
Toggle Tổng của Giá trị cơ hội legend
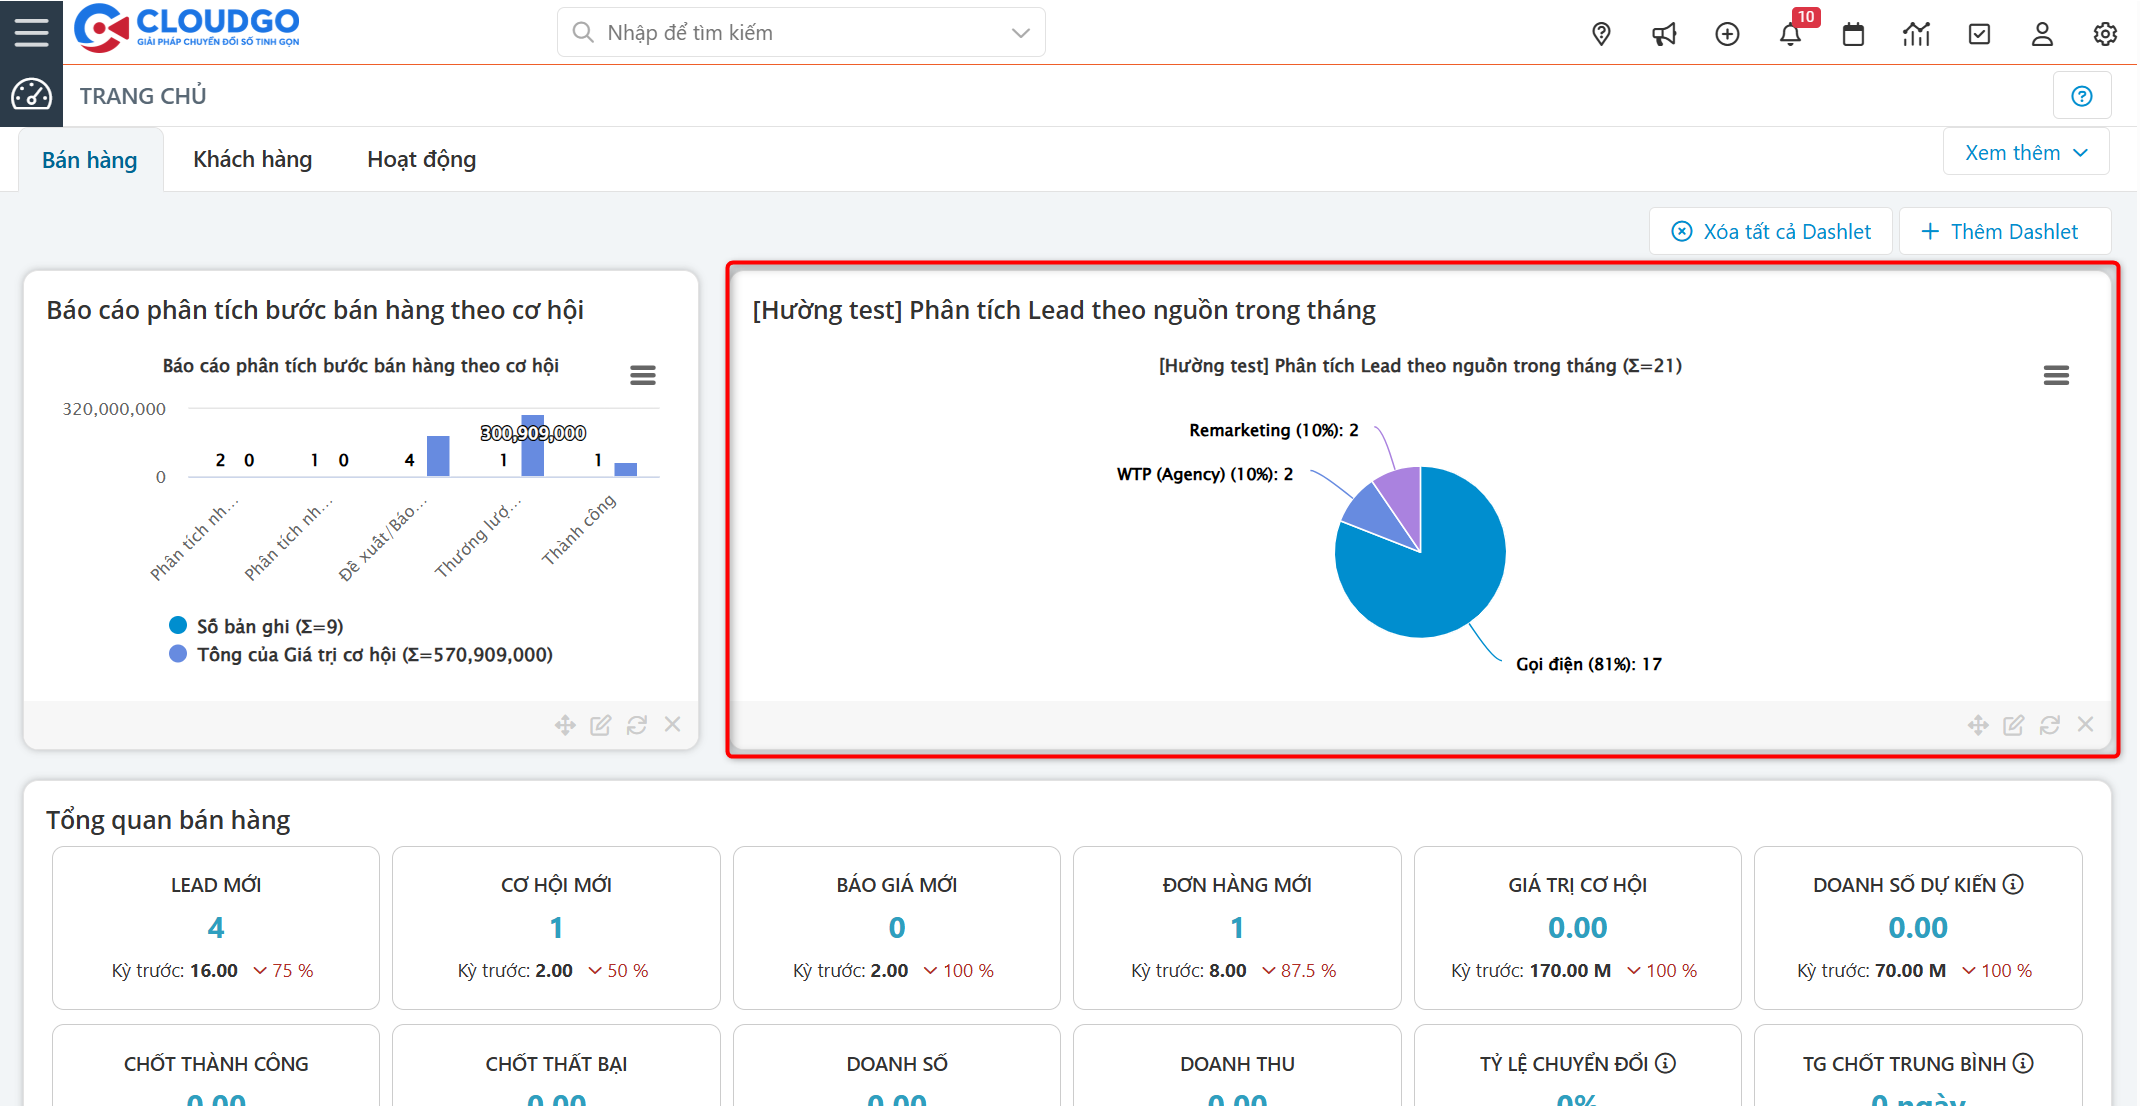pos(374,654)
